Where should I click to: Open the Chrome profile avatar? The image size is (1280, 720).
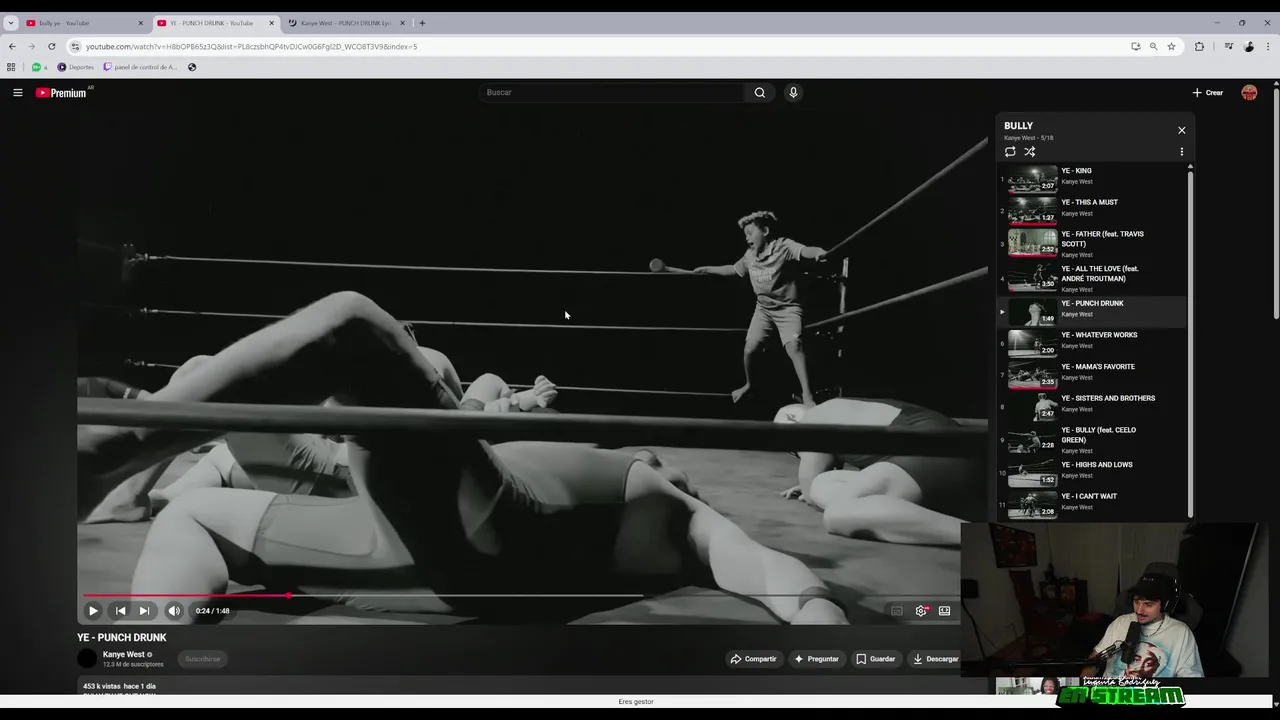point(1249,46)
